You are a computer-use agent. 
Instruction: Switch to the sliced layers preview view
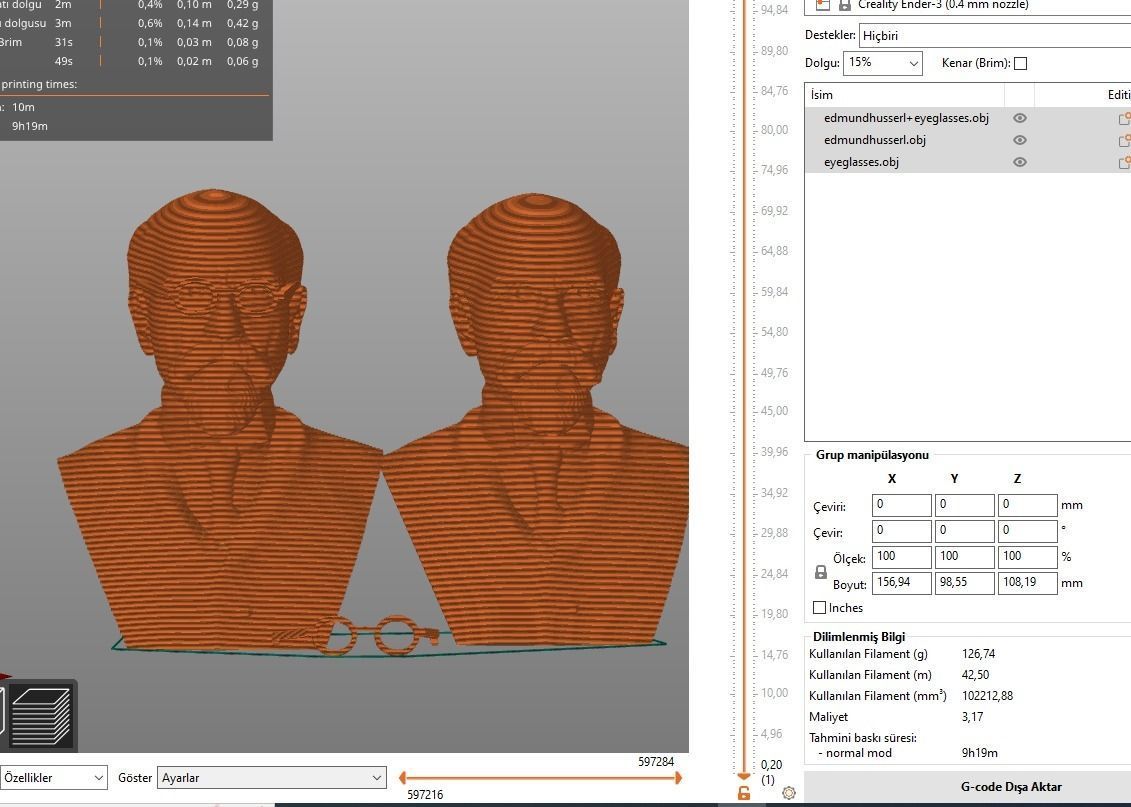click(x=42, y=717)
